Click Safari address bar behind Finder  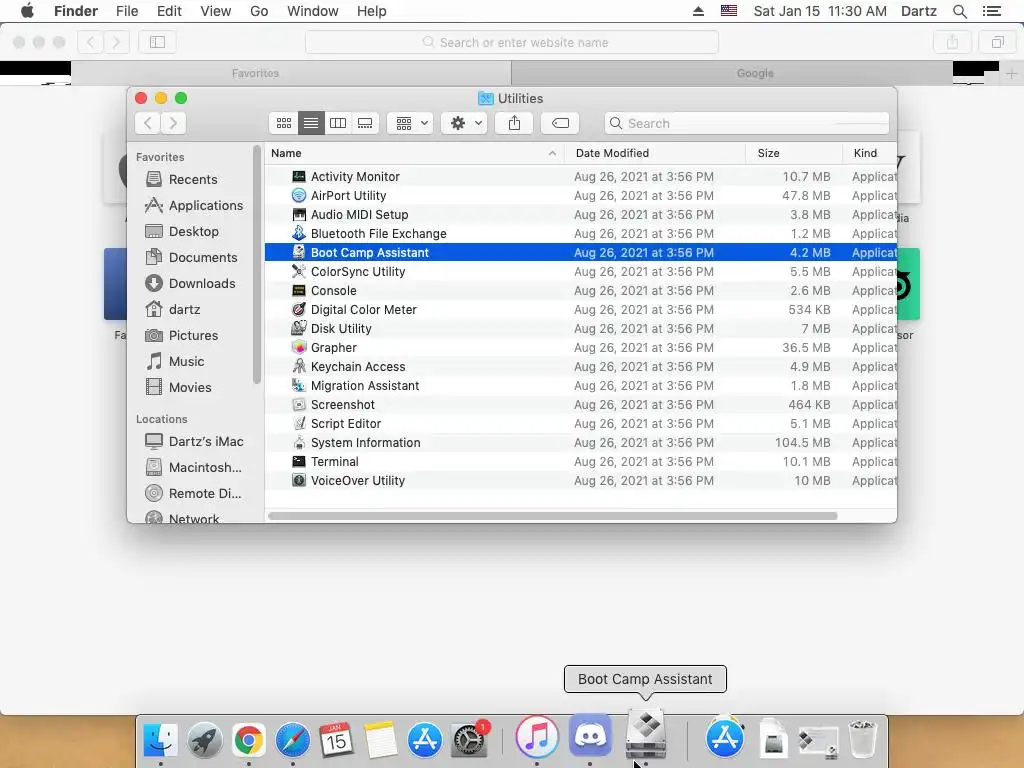[512, 42]
